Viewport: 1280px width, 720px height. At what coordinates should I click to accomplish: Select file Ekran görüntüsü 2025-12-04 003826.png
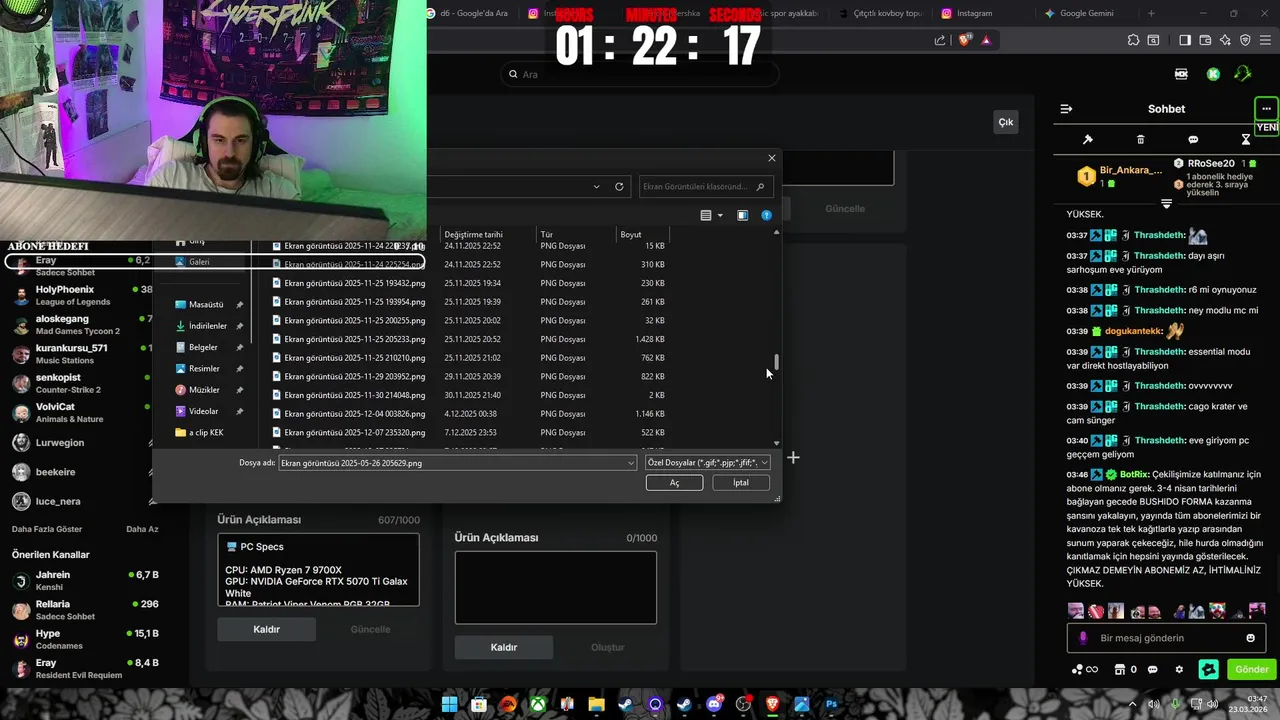tap(354, 414)
